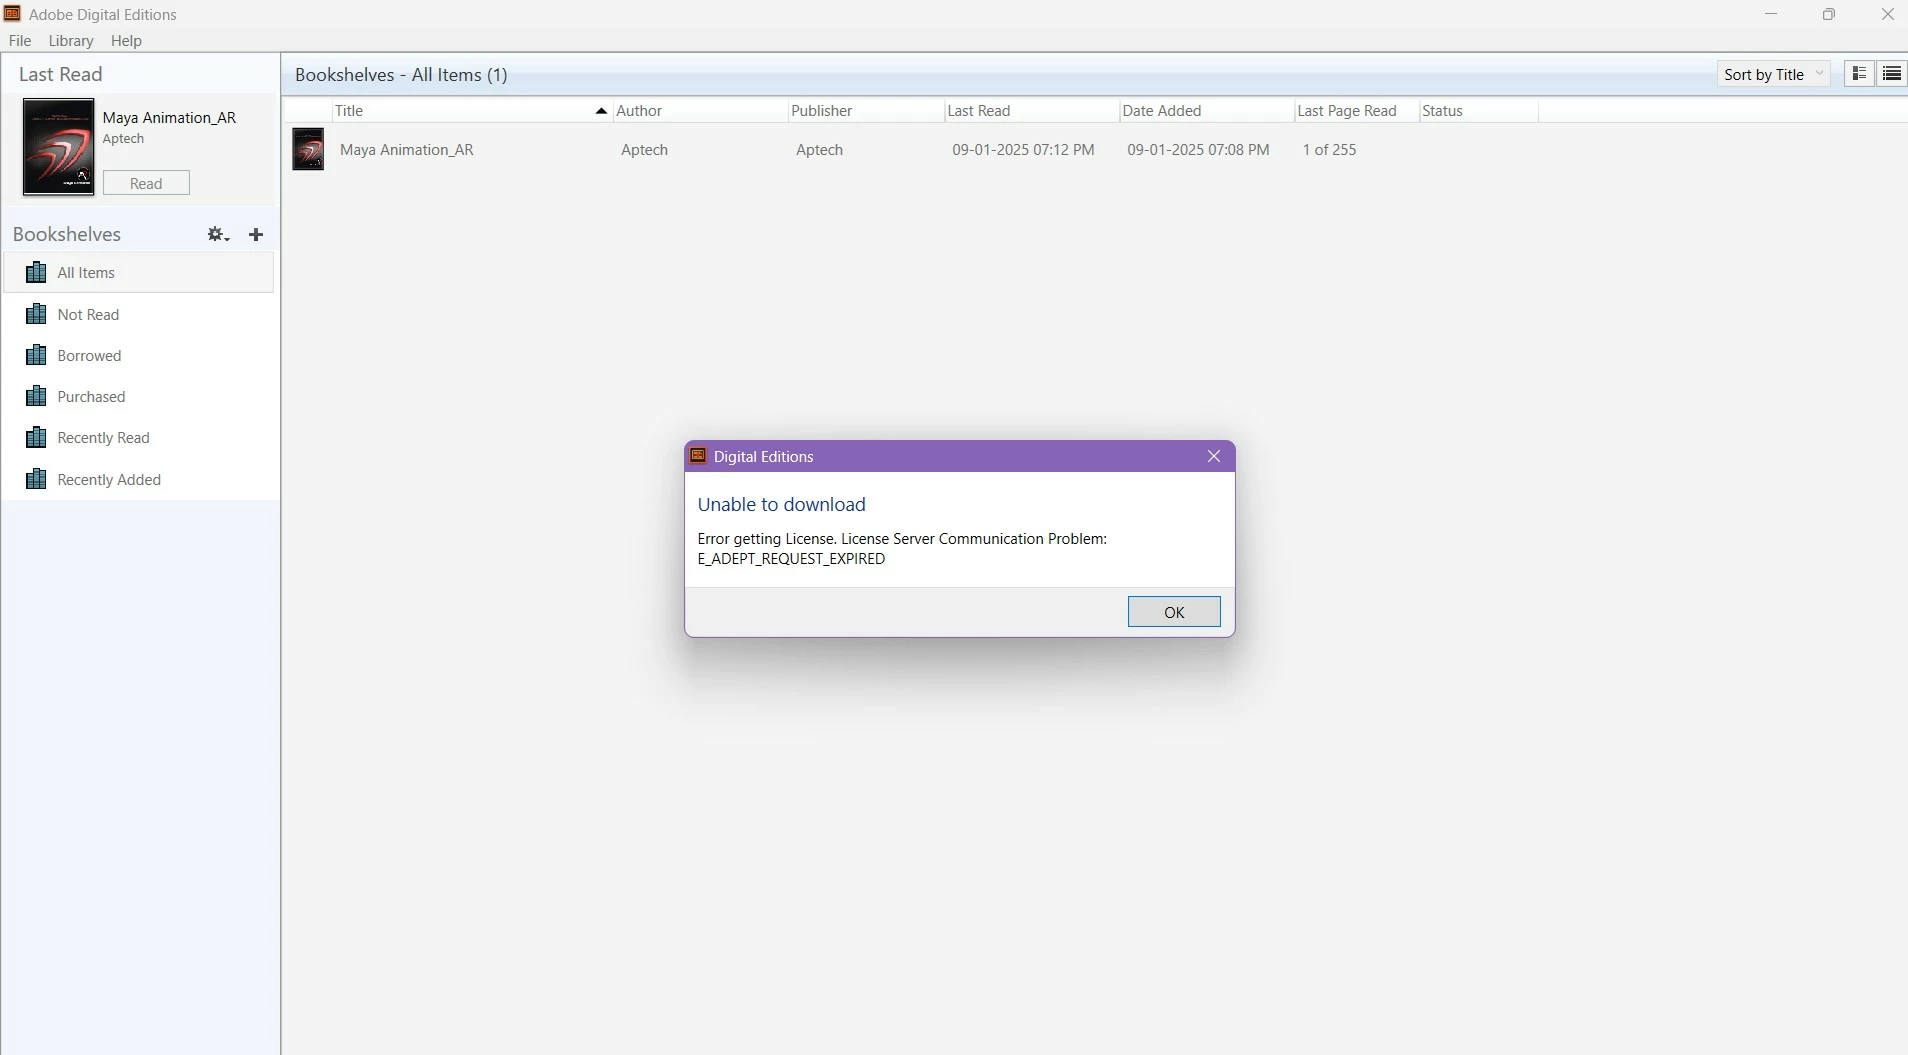
Task: Click the Maya Animation_AR cover in list
Action: [308, 149]
